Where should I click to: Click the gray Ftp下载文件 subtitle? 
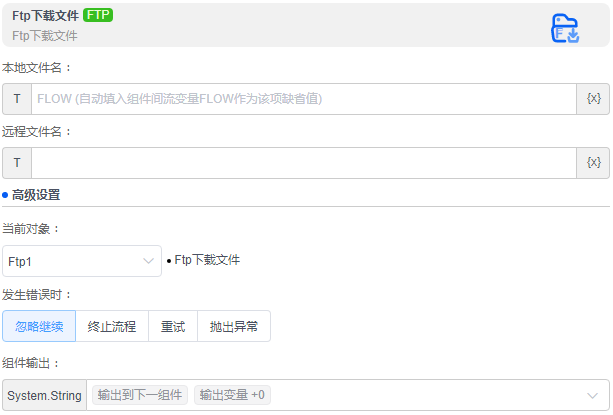pyautogui.click(x=45, y=36)
